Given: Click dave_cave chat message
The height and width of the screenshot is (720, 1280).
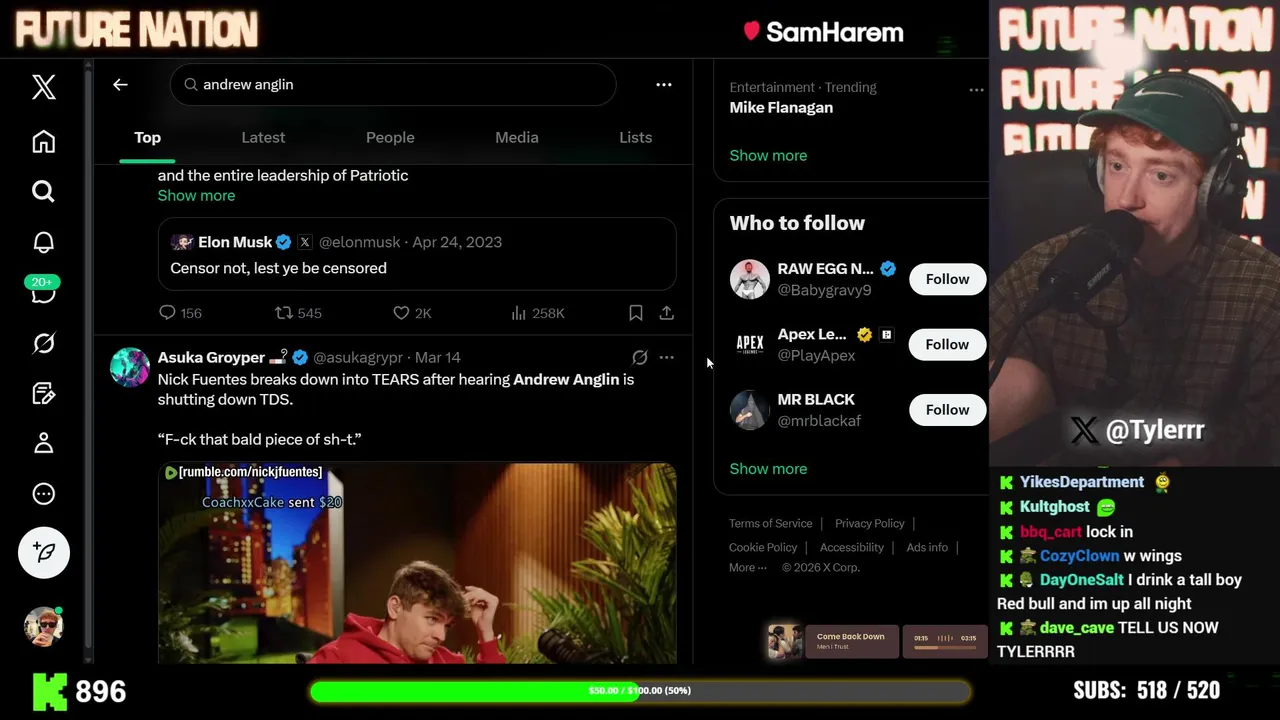Looking at the screenshot, I should point(1108,639).
